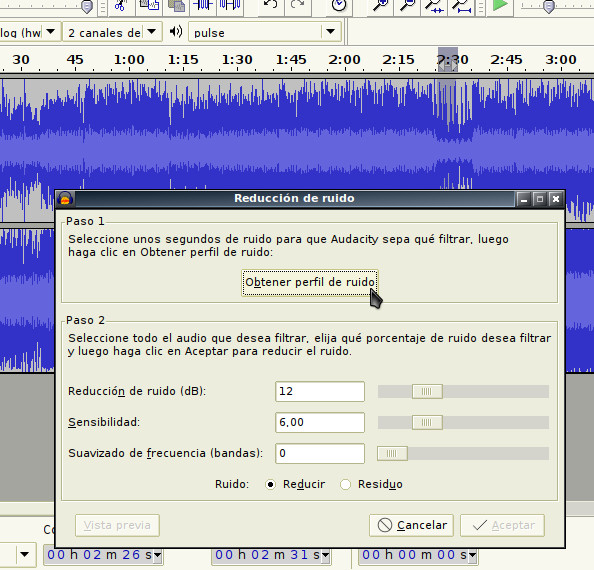Click the highlighted selection at 2:30 on the ruler
594x570 pixels.
[x=448, y=60]
